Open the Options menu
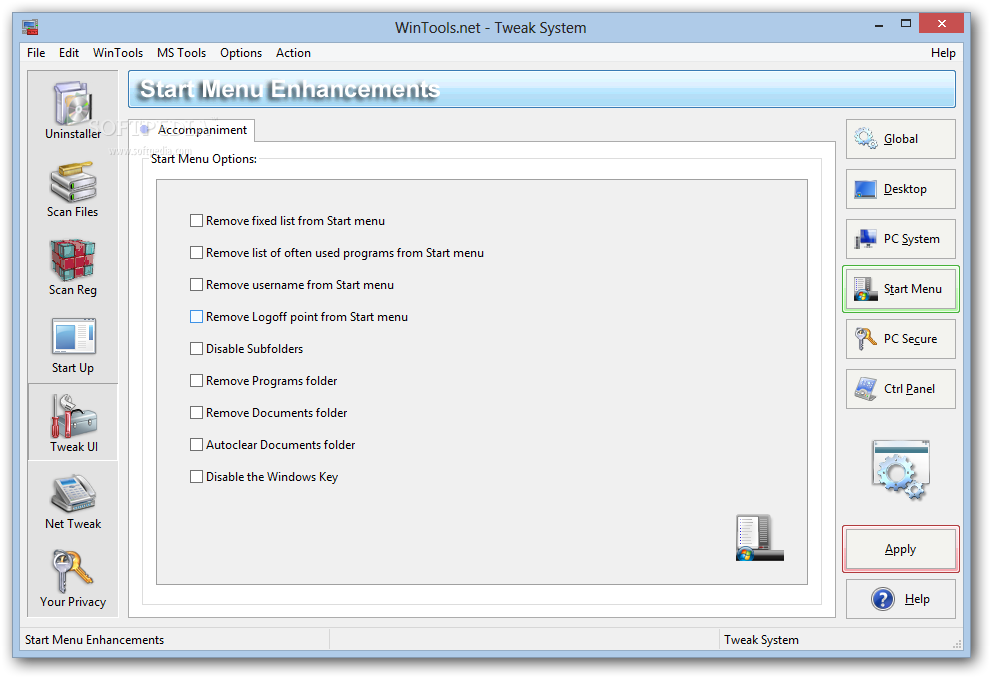The width and height of the screenshot is (991, 678). [241, 53]
